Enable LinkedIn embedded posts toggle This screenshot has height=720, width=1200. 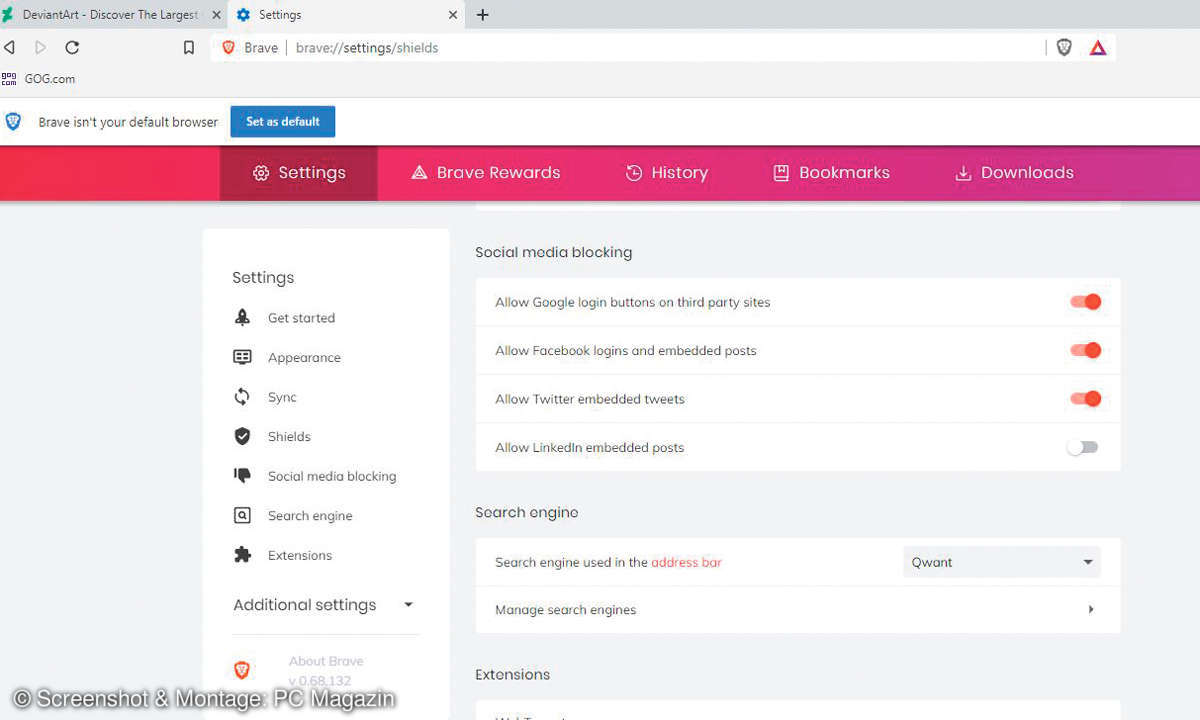pyautogui.click(x=1082, y=447)
